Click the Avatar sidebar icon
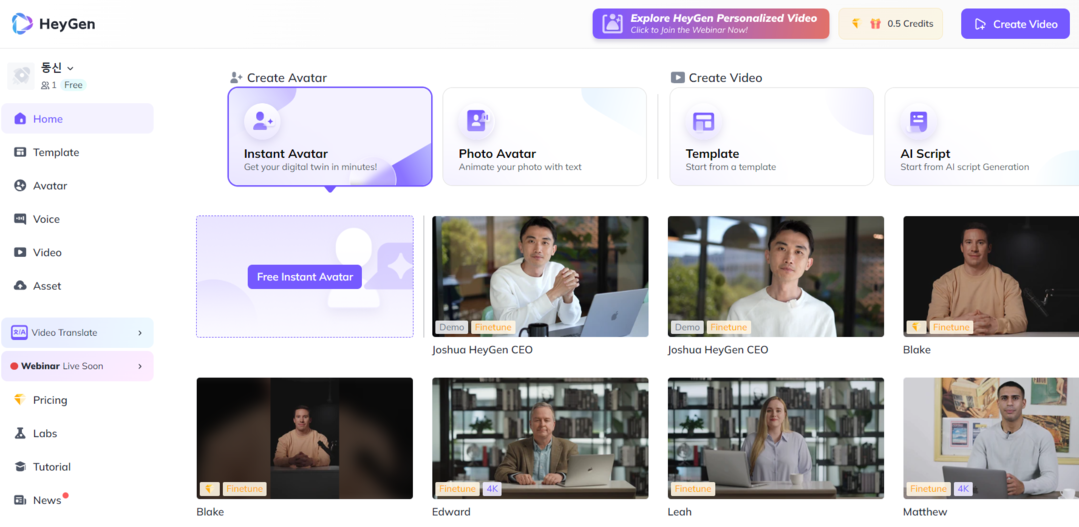1079x527 pixels. point(20,186)
